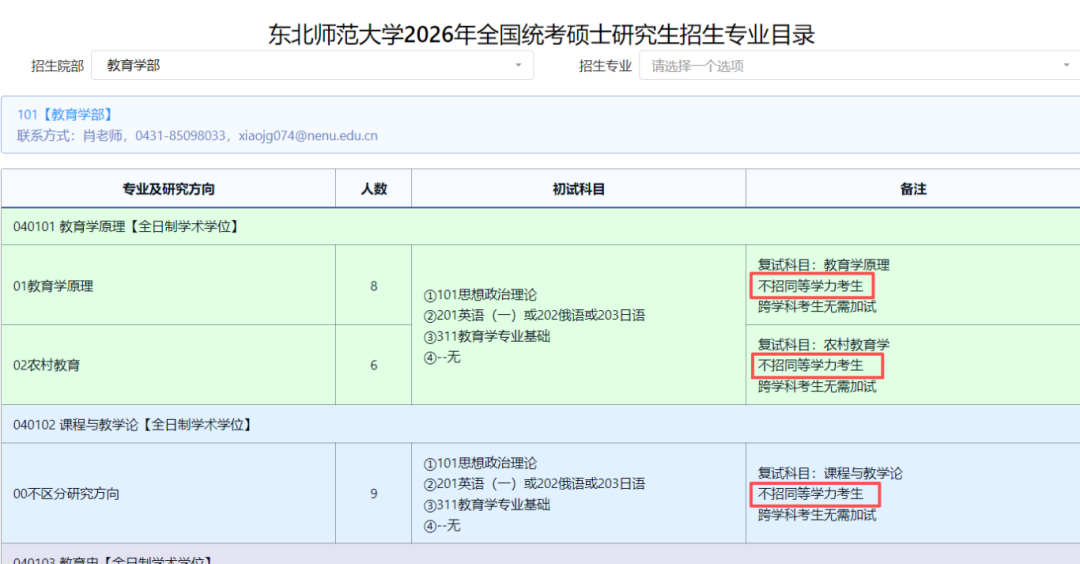
Task: Click the enrollment count 9 cell
Action: click(x=373, y=494)
